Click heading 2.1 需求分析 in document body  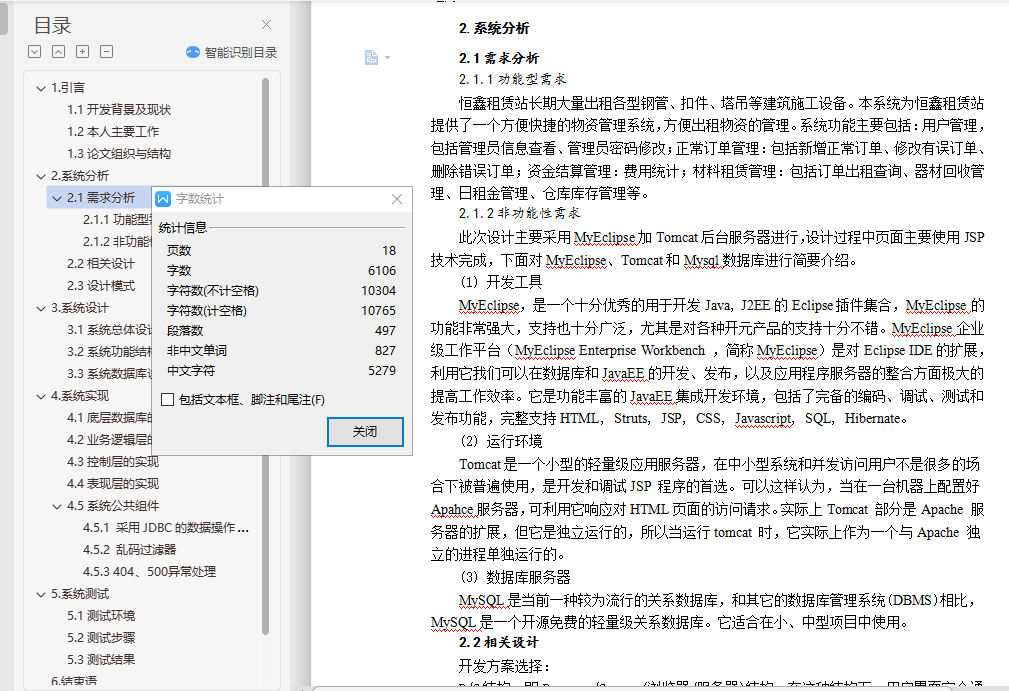click(499, 58)
